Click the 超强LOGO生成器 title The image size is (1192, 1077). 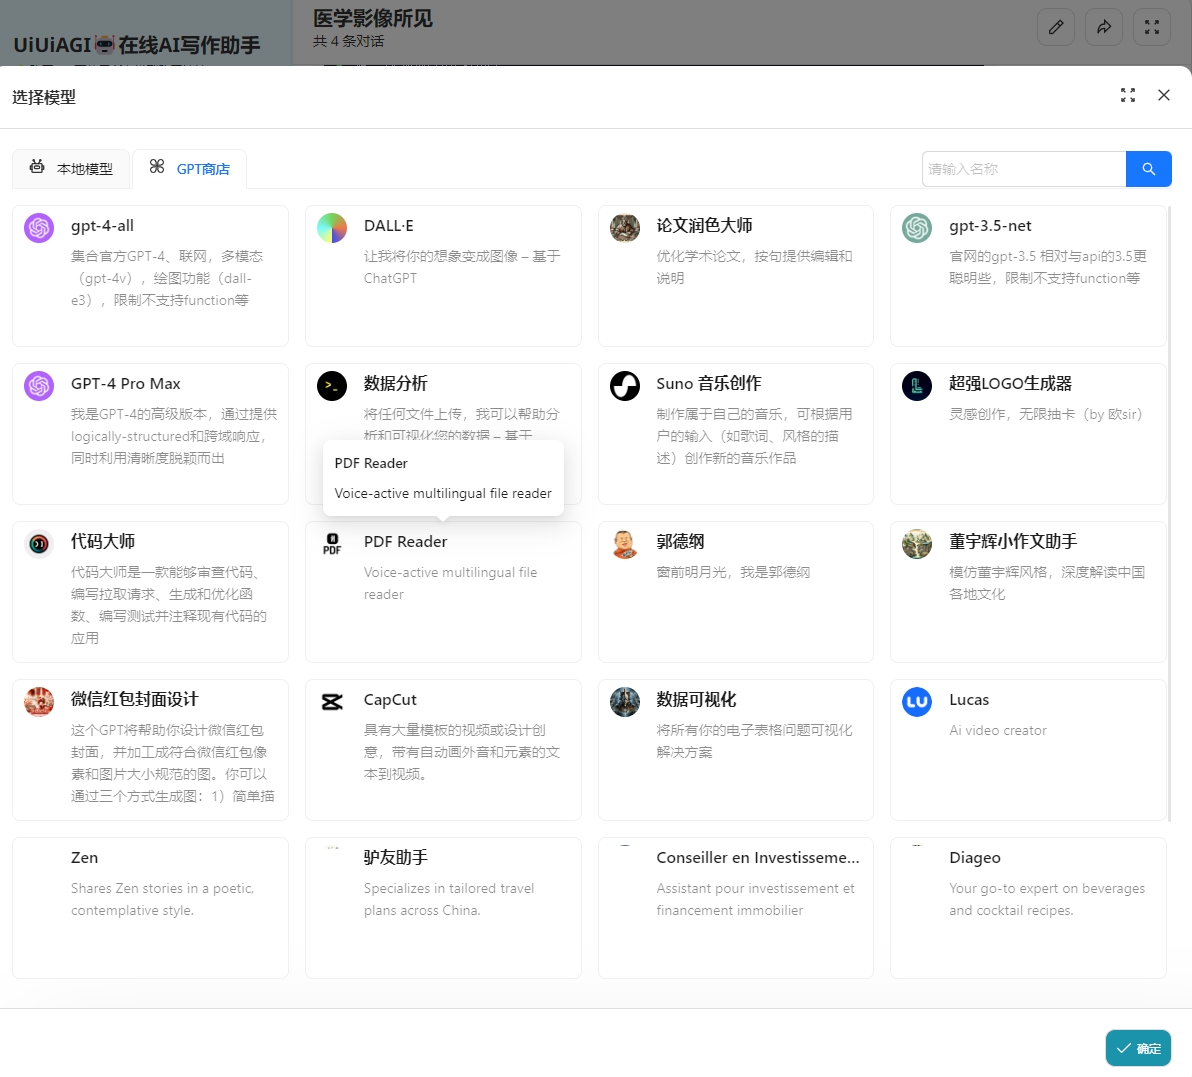(1010, 384)
